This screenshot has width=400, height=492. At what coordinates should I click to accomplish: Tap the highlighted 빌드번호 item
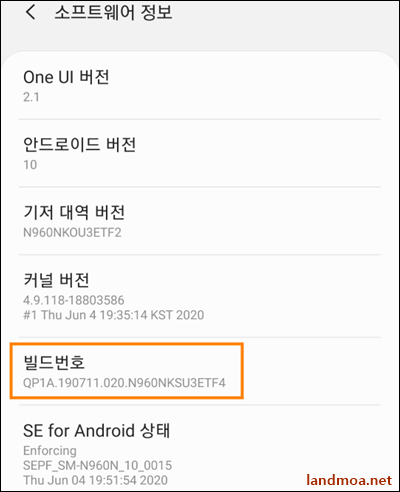click(x=127, y=371)
